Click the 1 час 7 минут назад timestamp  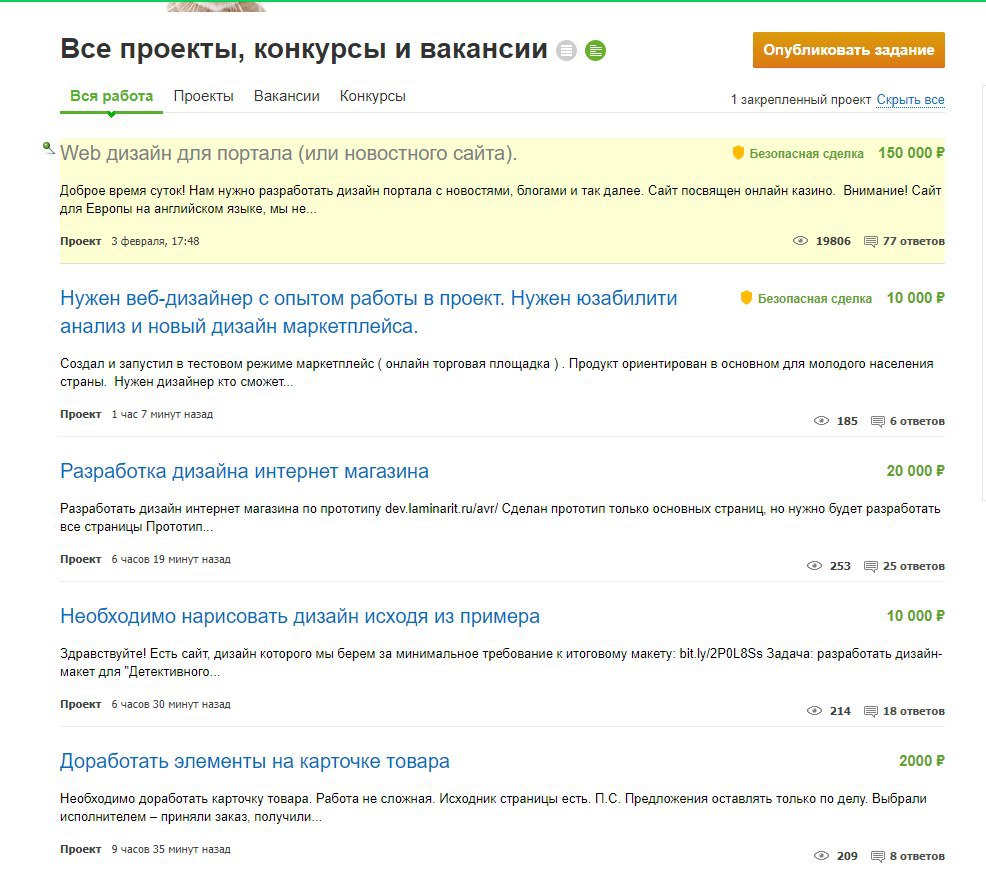(x=162, y=414)
